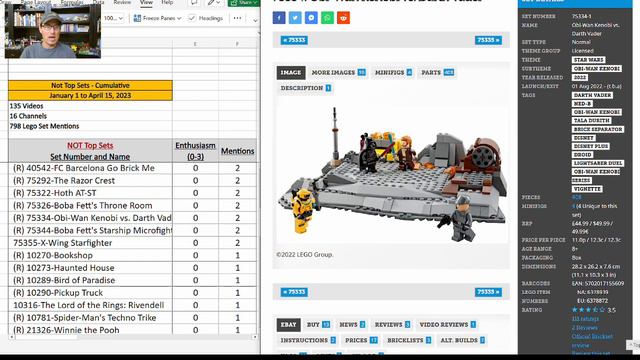This screenshot has width=640, height=360.
Task: Select the Image tab
Action: [x=291, y=72]
